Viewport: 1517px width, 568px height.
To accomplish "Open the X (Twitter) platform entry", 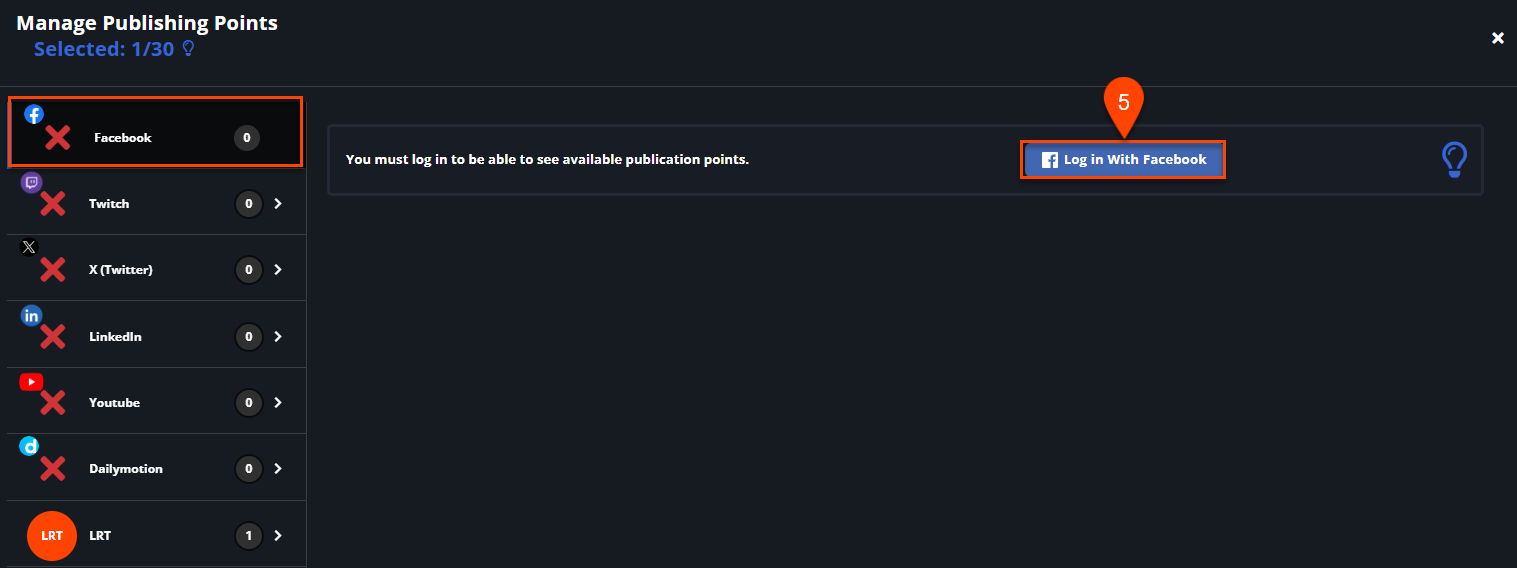I will click(156, 269).
